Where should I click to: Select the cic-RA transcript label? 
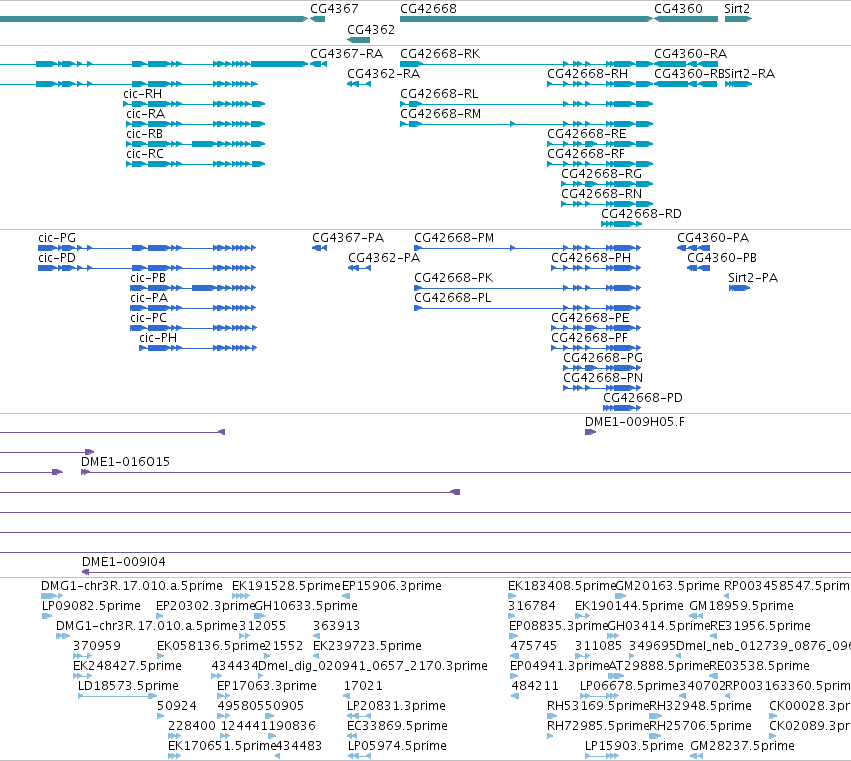click(145, 114)
